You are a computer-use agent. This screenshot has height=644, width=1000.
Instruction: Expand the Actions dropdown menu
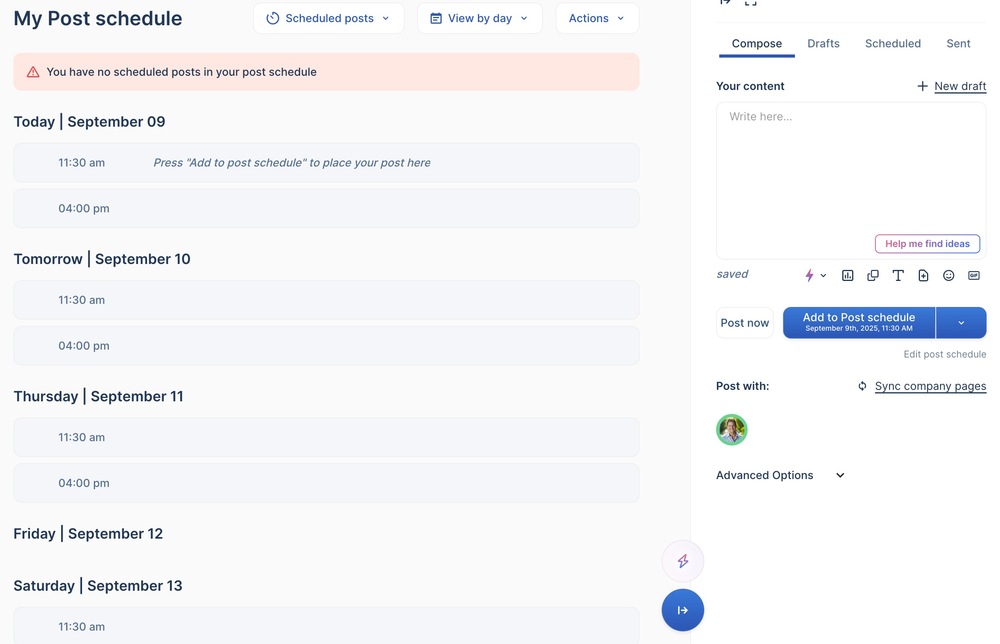click(596, 18)
